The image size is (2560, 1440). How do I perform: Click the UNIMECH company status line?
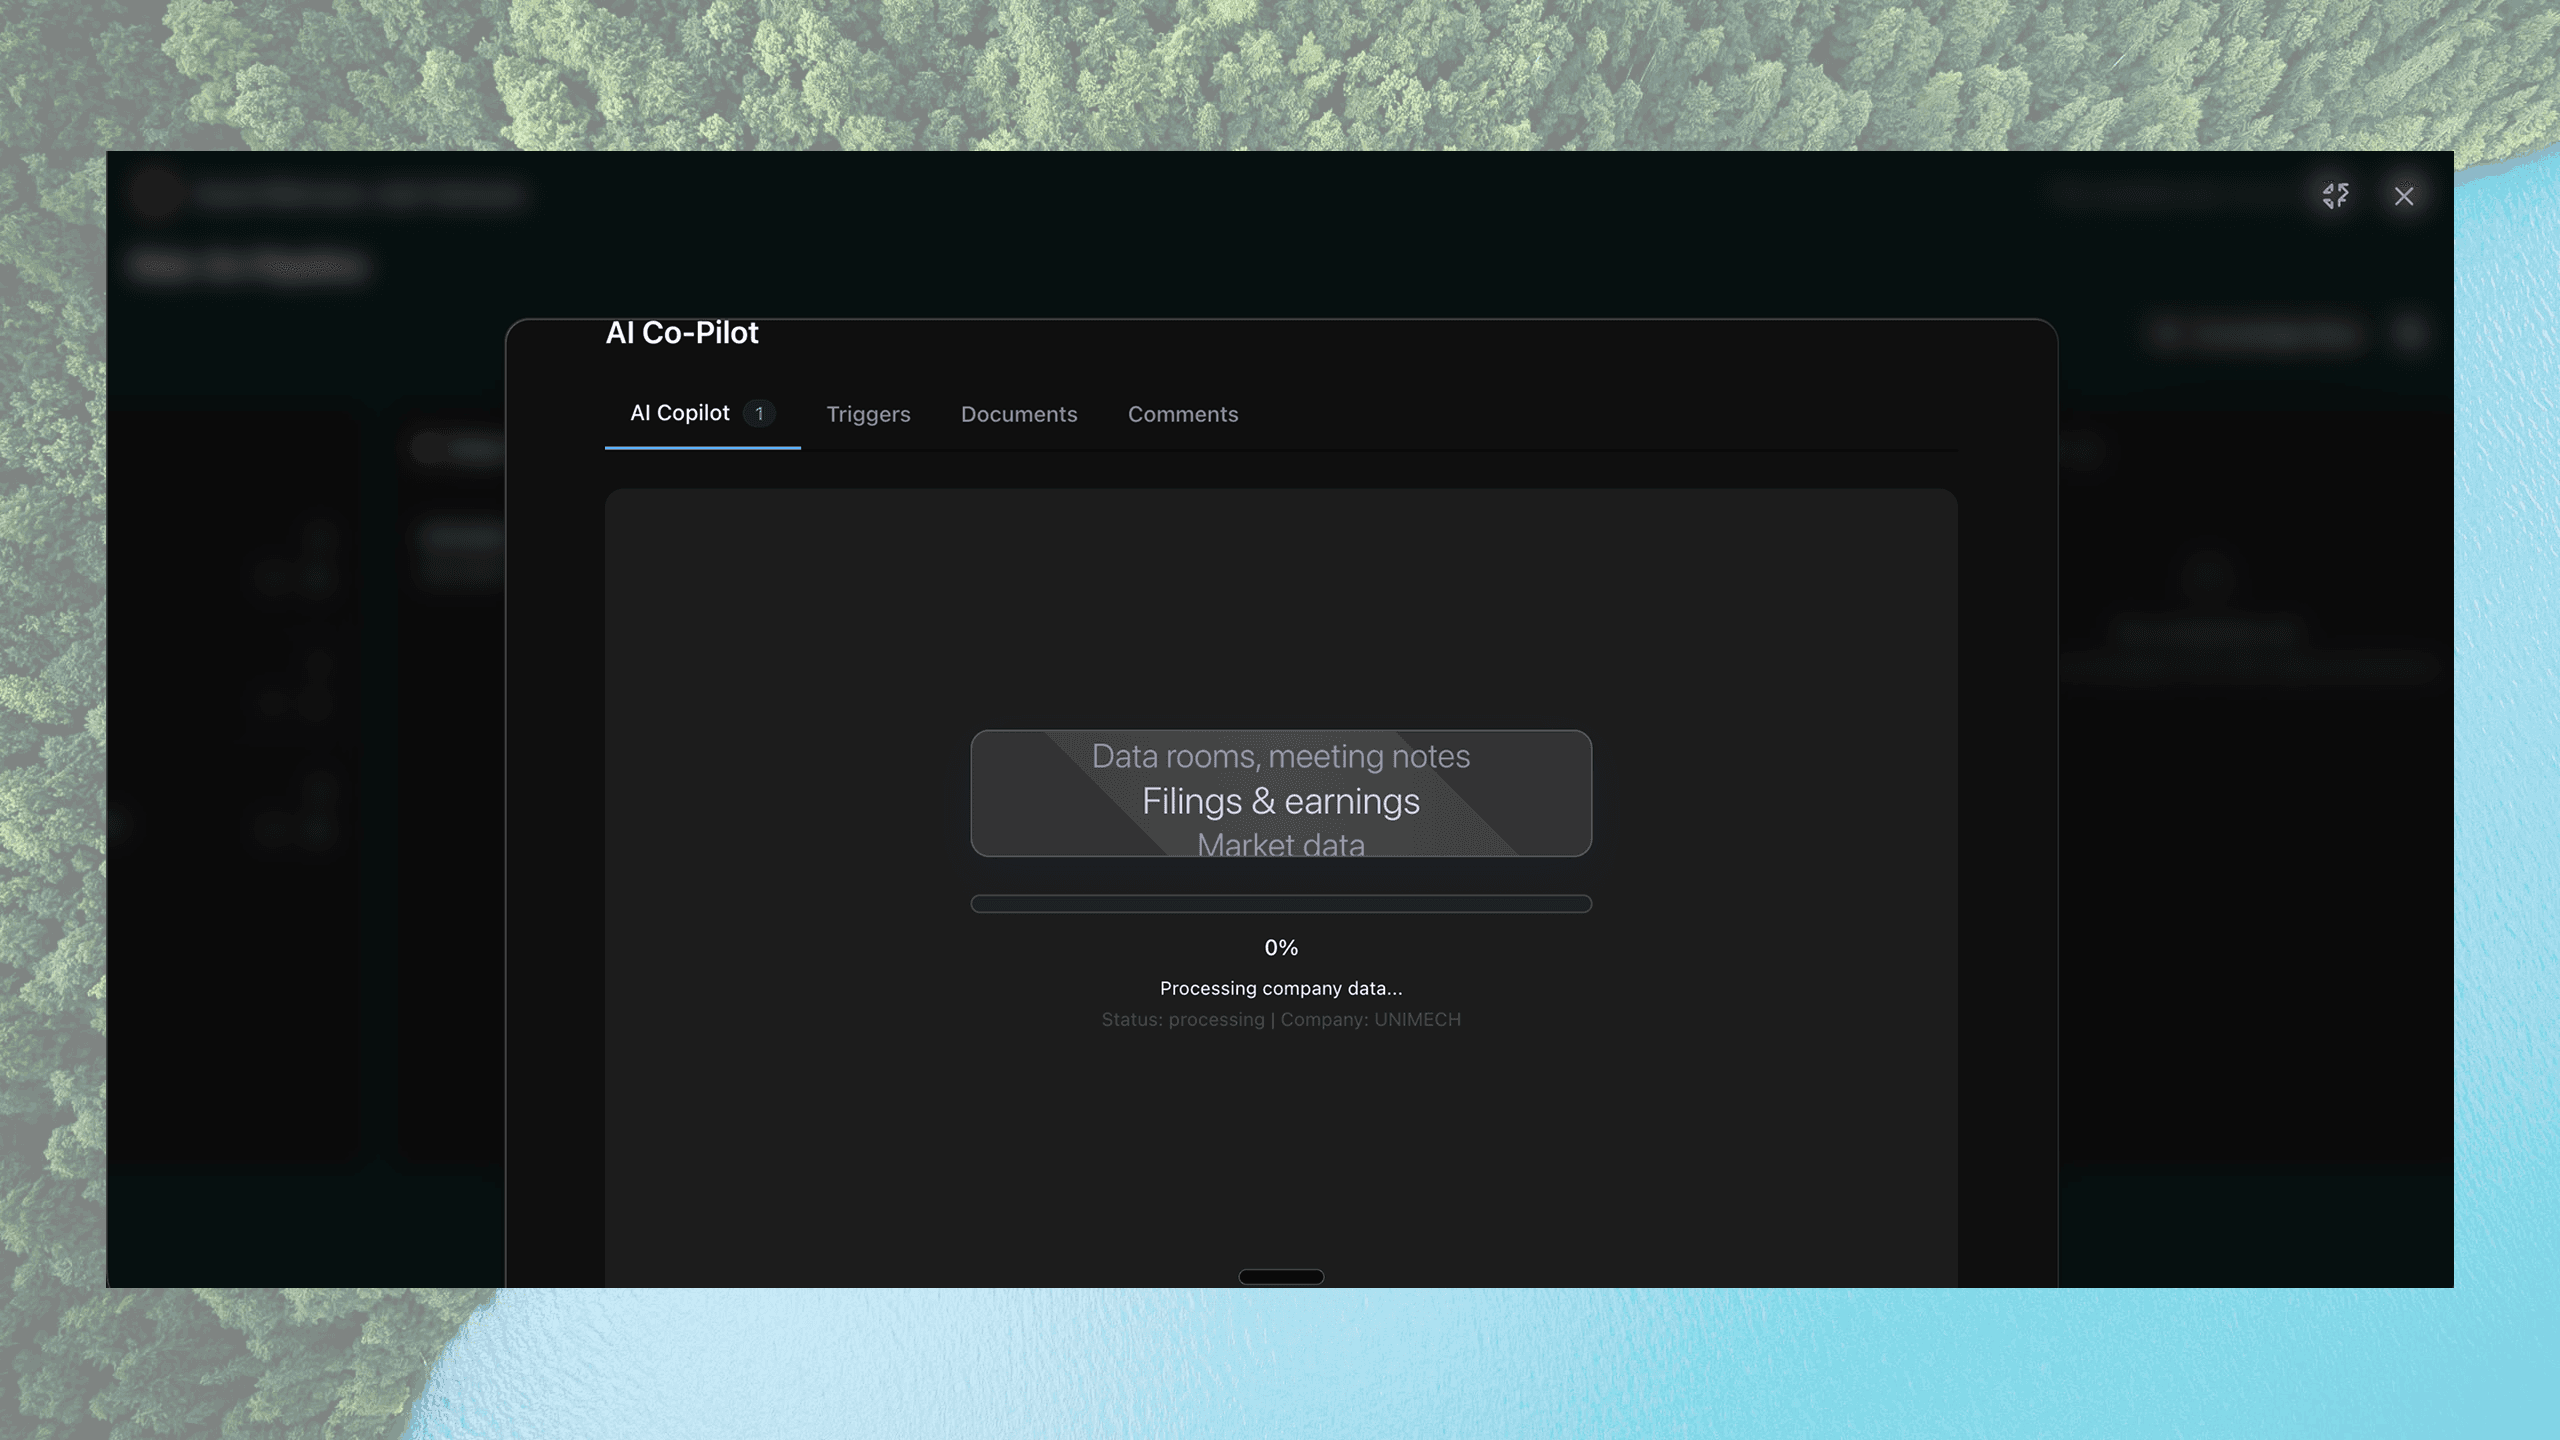(1281, 1019)
